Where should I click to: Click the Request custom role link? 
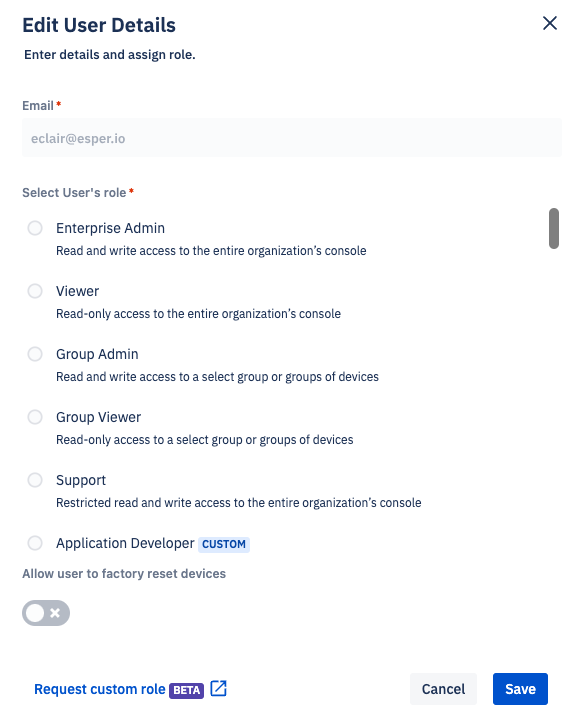click(x=100, y=689)
